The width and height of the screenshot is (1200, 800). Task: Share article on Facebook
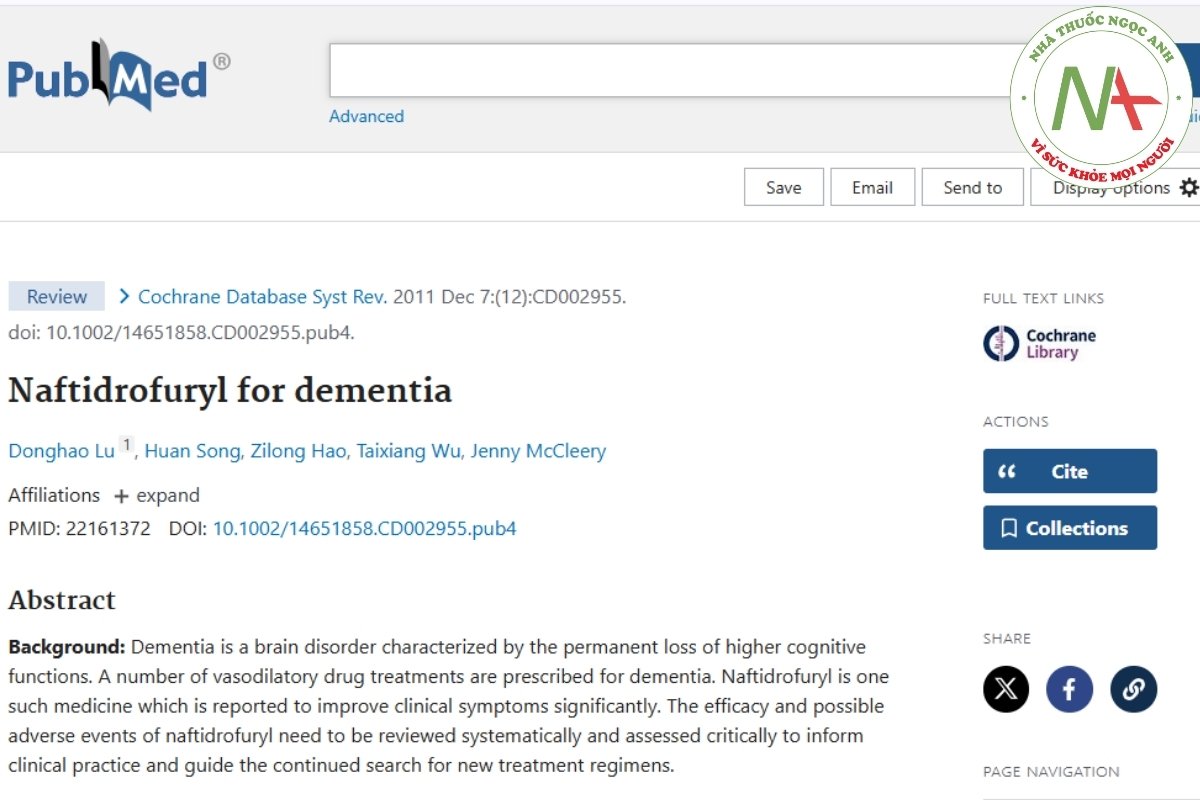tap(1070, 689)
